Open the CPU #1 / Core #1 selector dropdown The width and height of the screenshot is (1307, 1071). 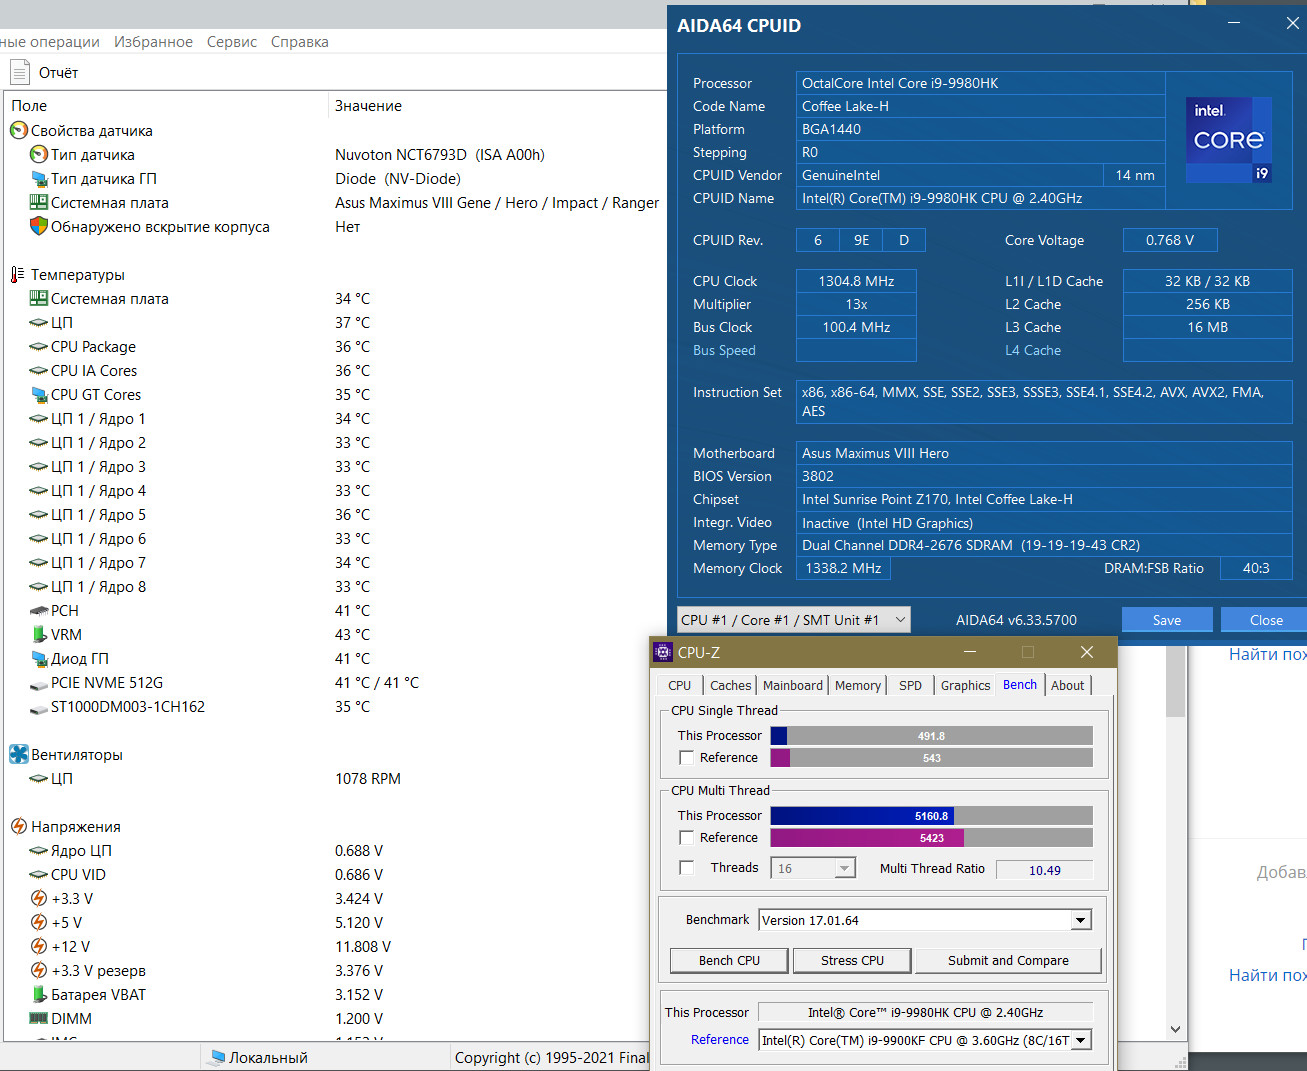coord(793,620)
